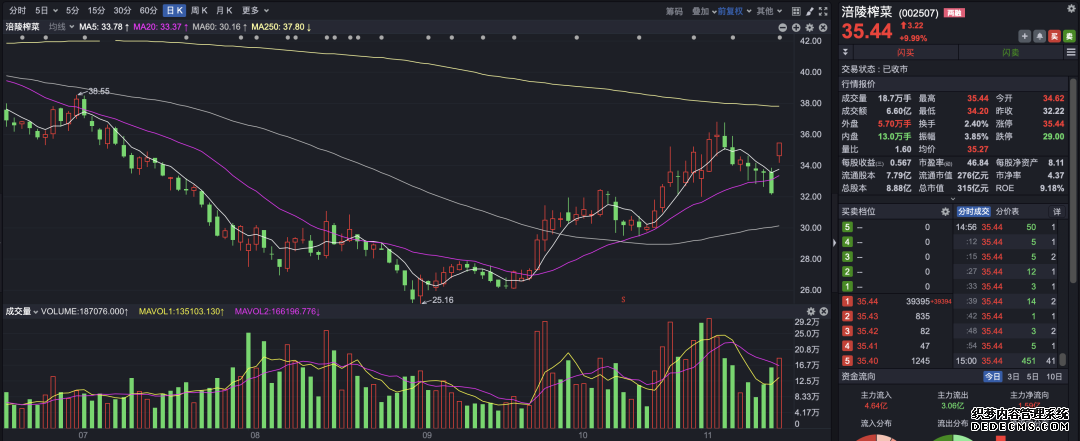
Task: Open the hamburger menu beside 闪卖
Action: pyautogui.click(x=1070, y=52)
